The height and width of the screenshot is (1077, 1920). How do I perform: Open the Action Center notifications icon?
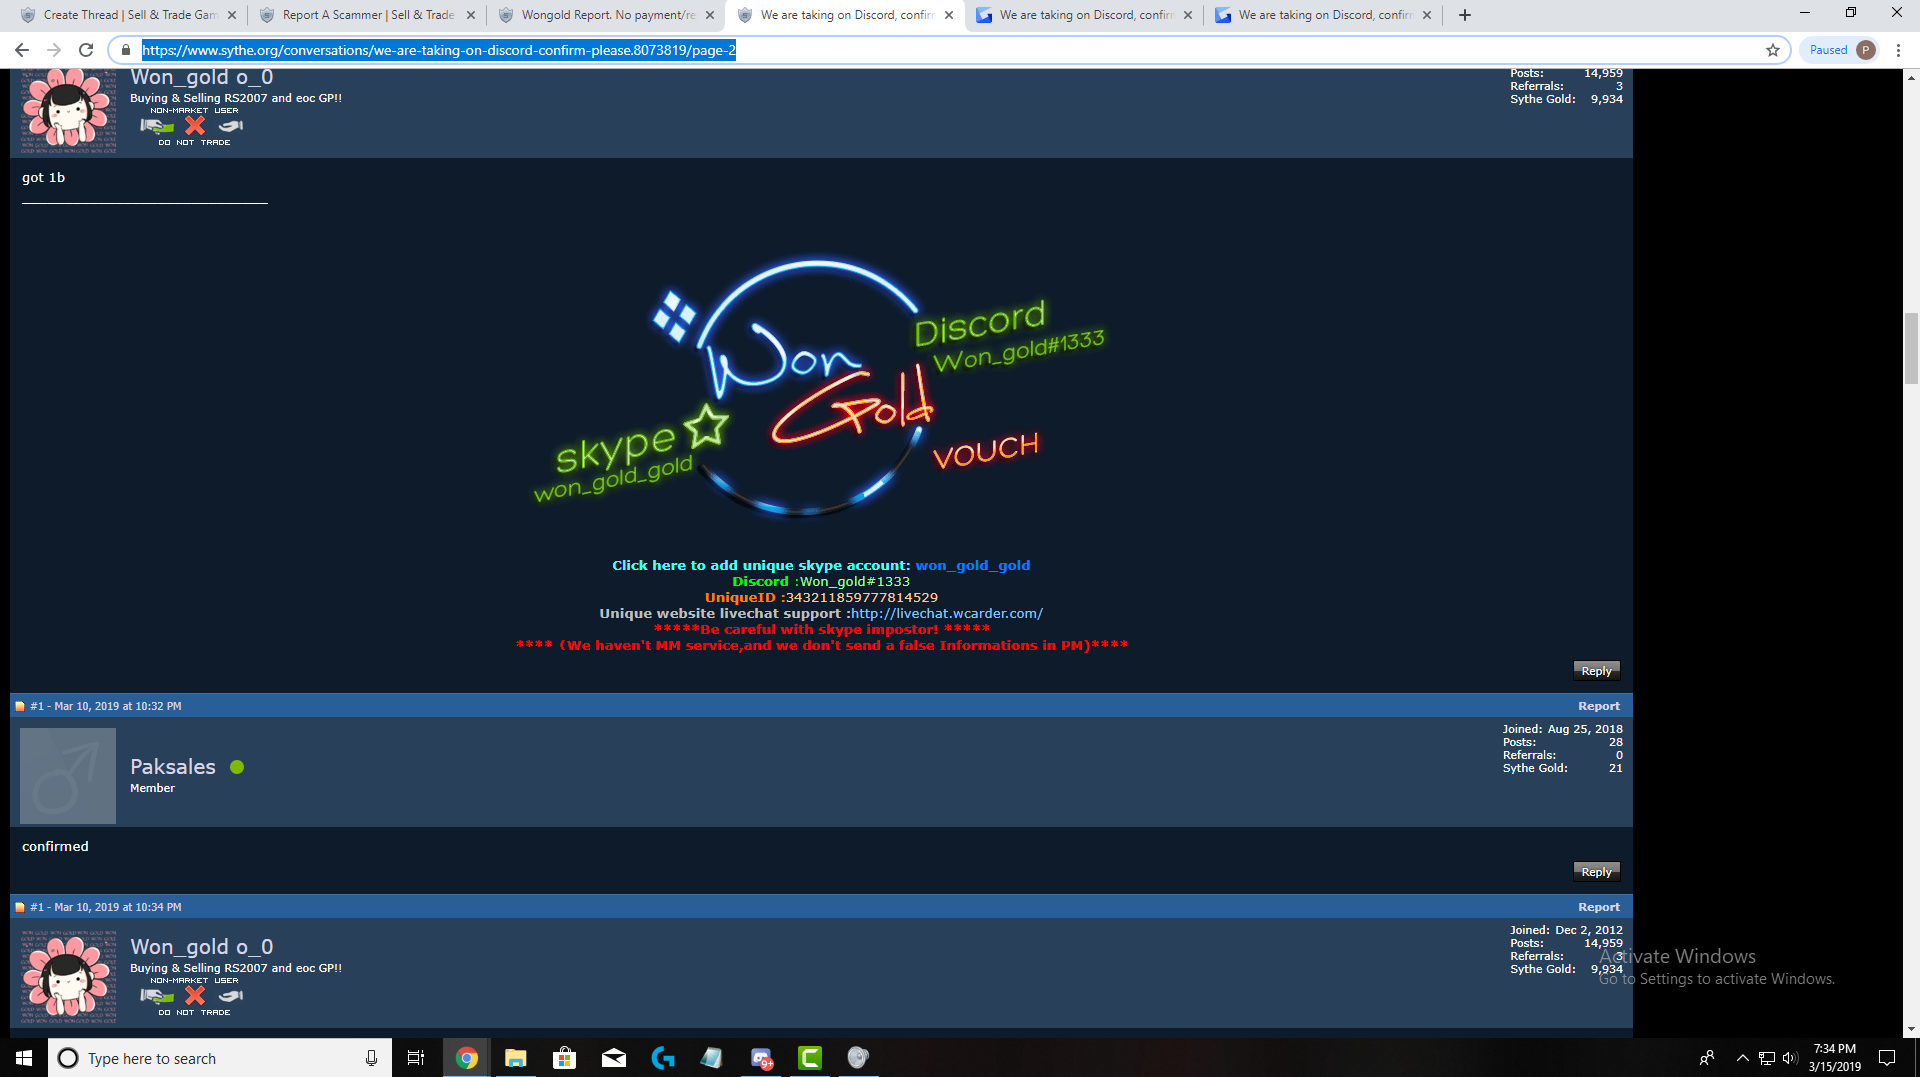pyautogui.click(x=1887, y=1058)
